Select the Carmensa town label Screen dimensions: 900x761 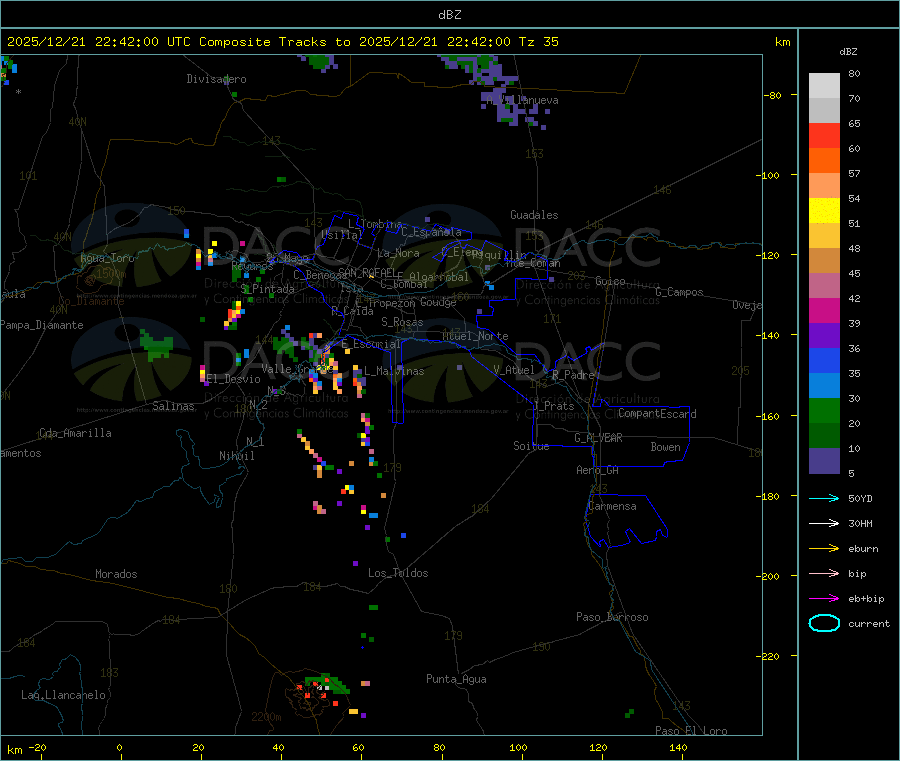pyautogui.click(x=612, y=506)
